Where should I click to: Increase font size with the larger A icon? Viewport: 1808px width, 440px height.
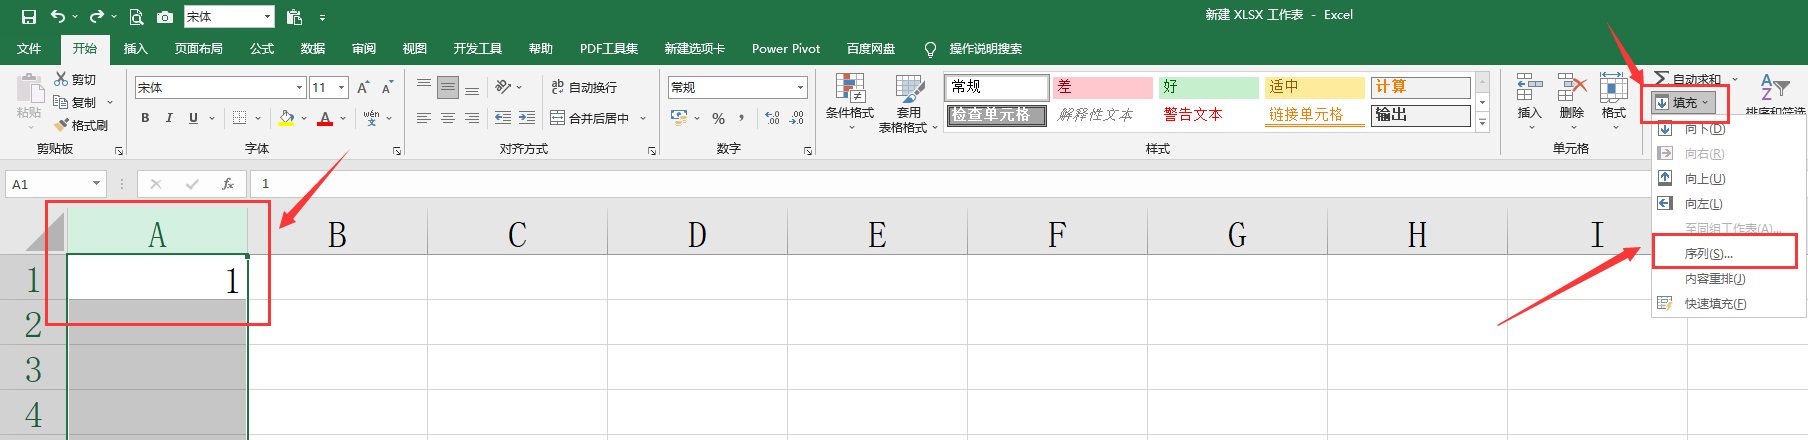(x=363, y=88)
